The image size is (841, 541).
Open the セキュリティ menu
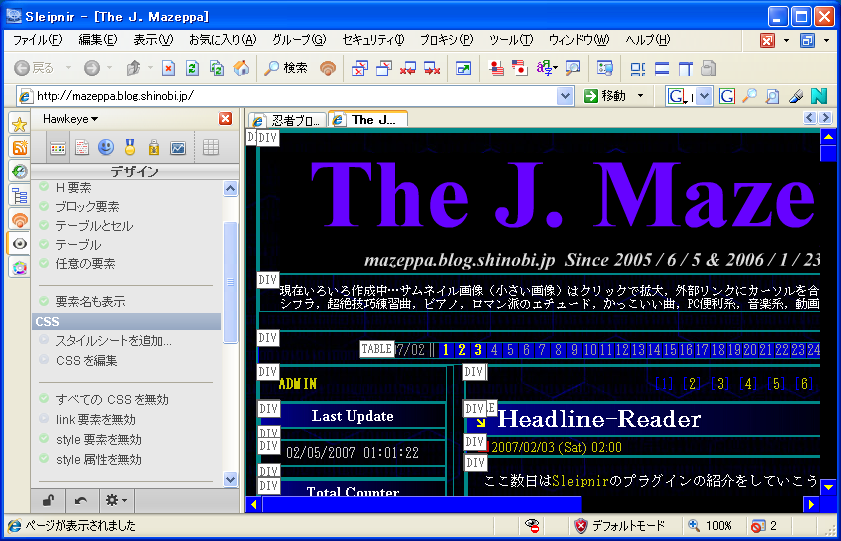(373, 40)
